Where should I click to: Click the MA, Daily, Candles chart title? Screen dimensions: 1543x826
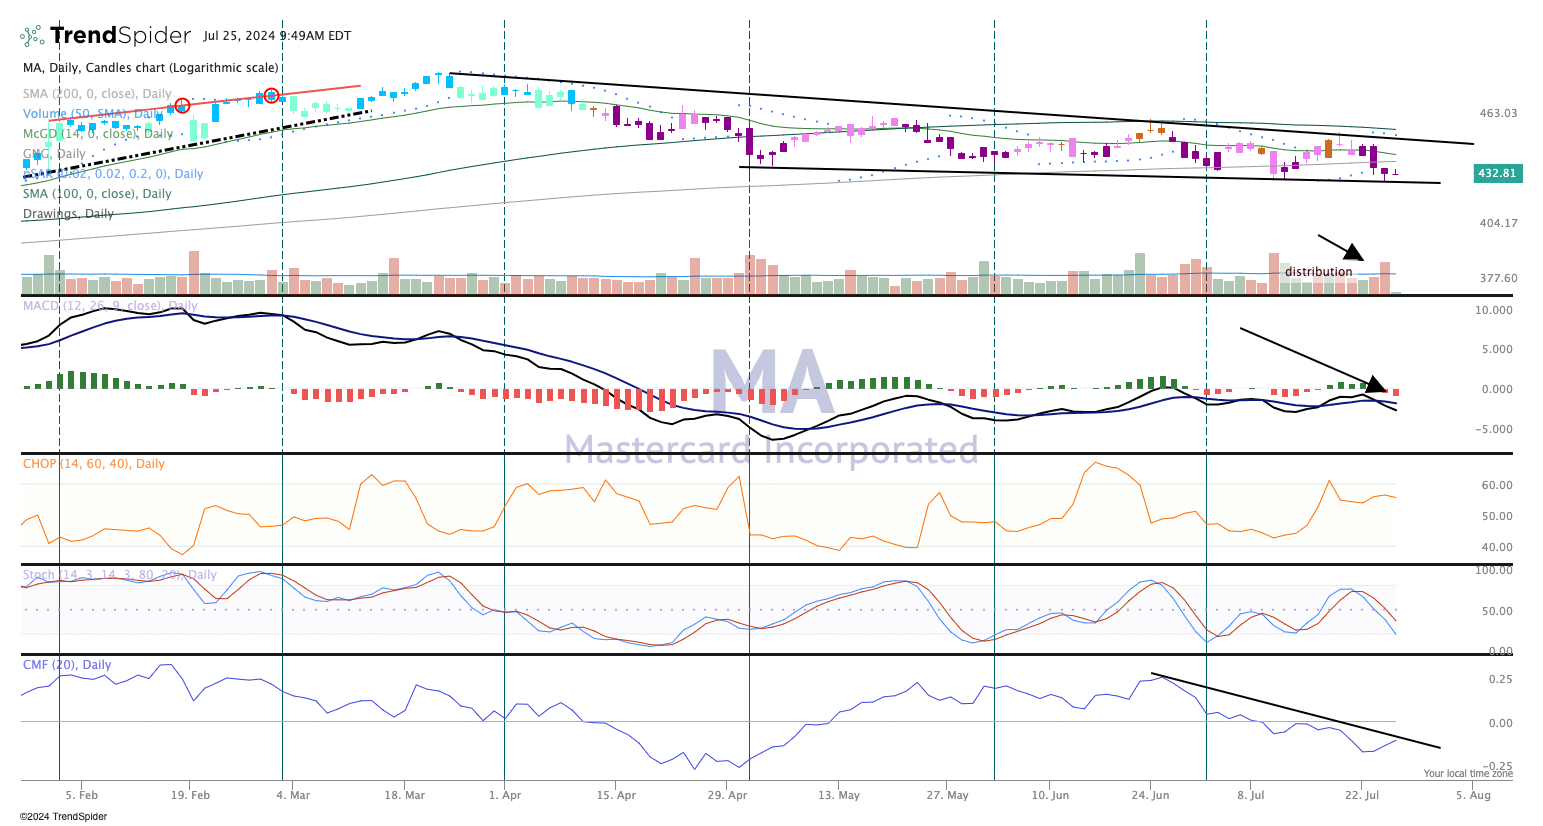[x=151, y=68]
